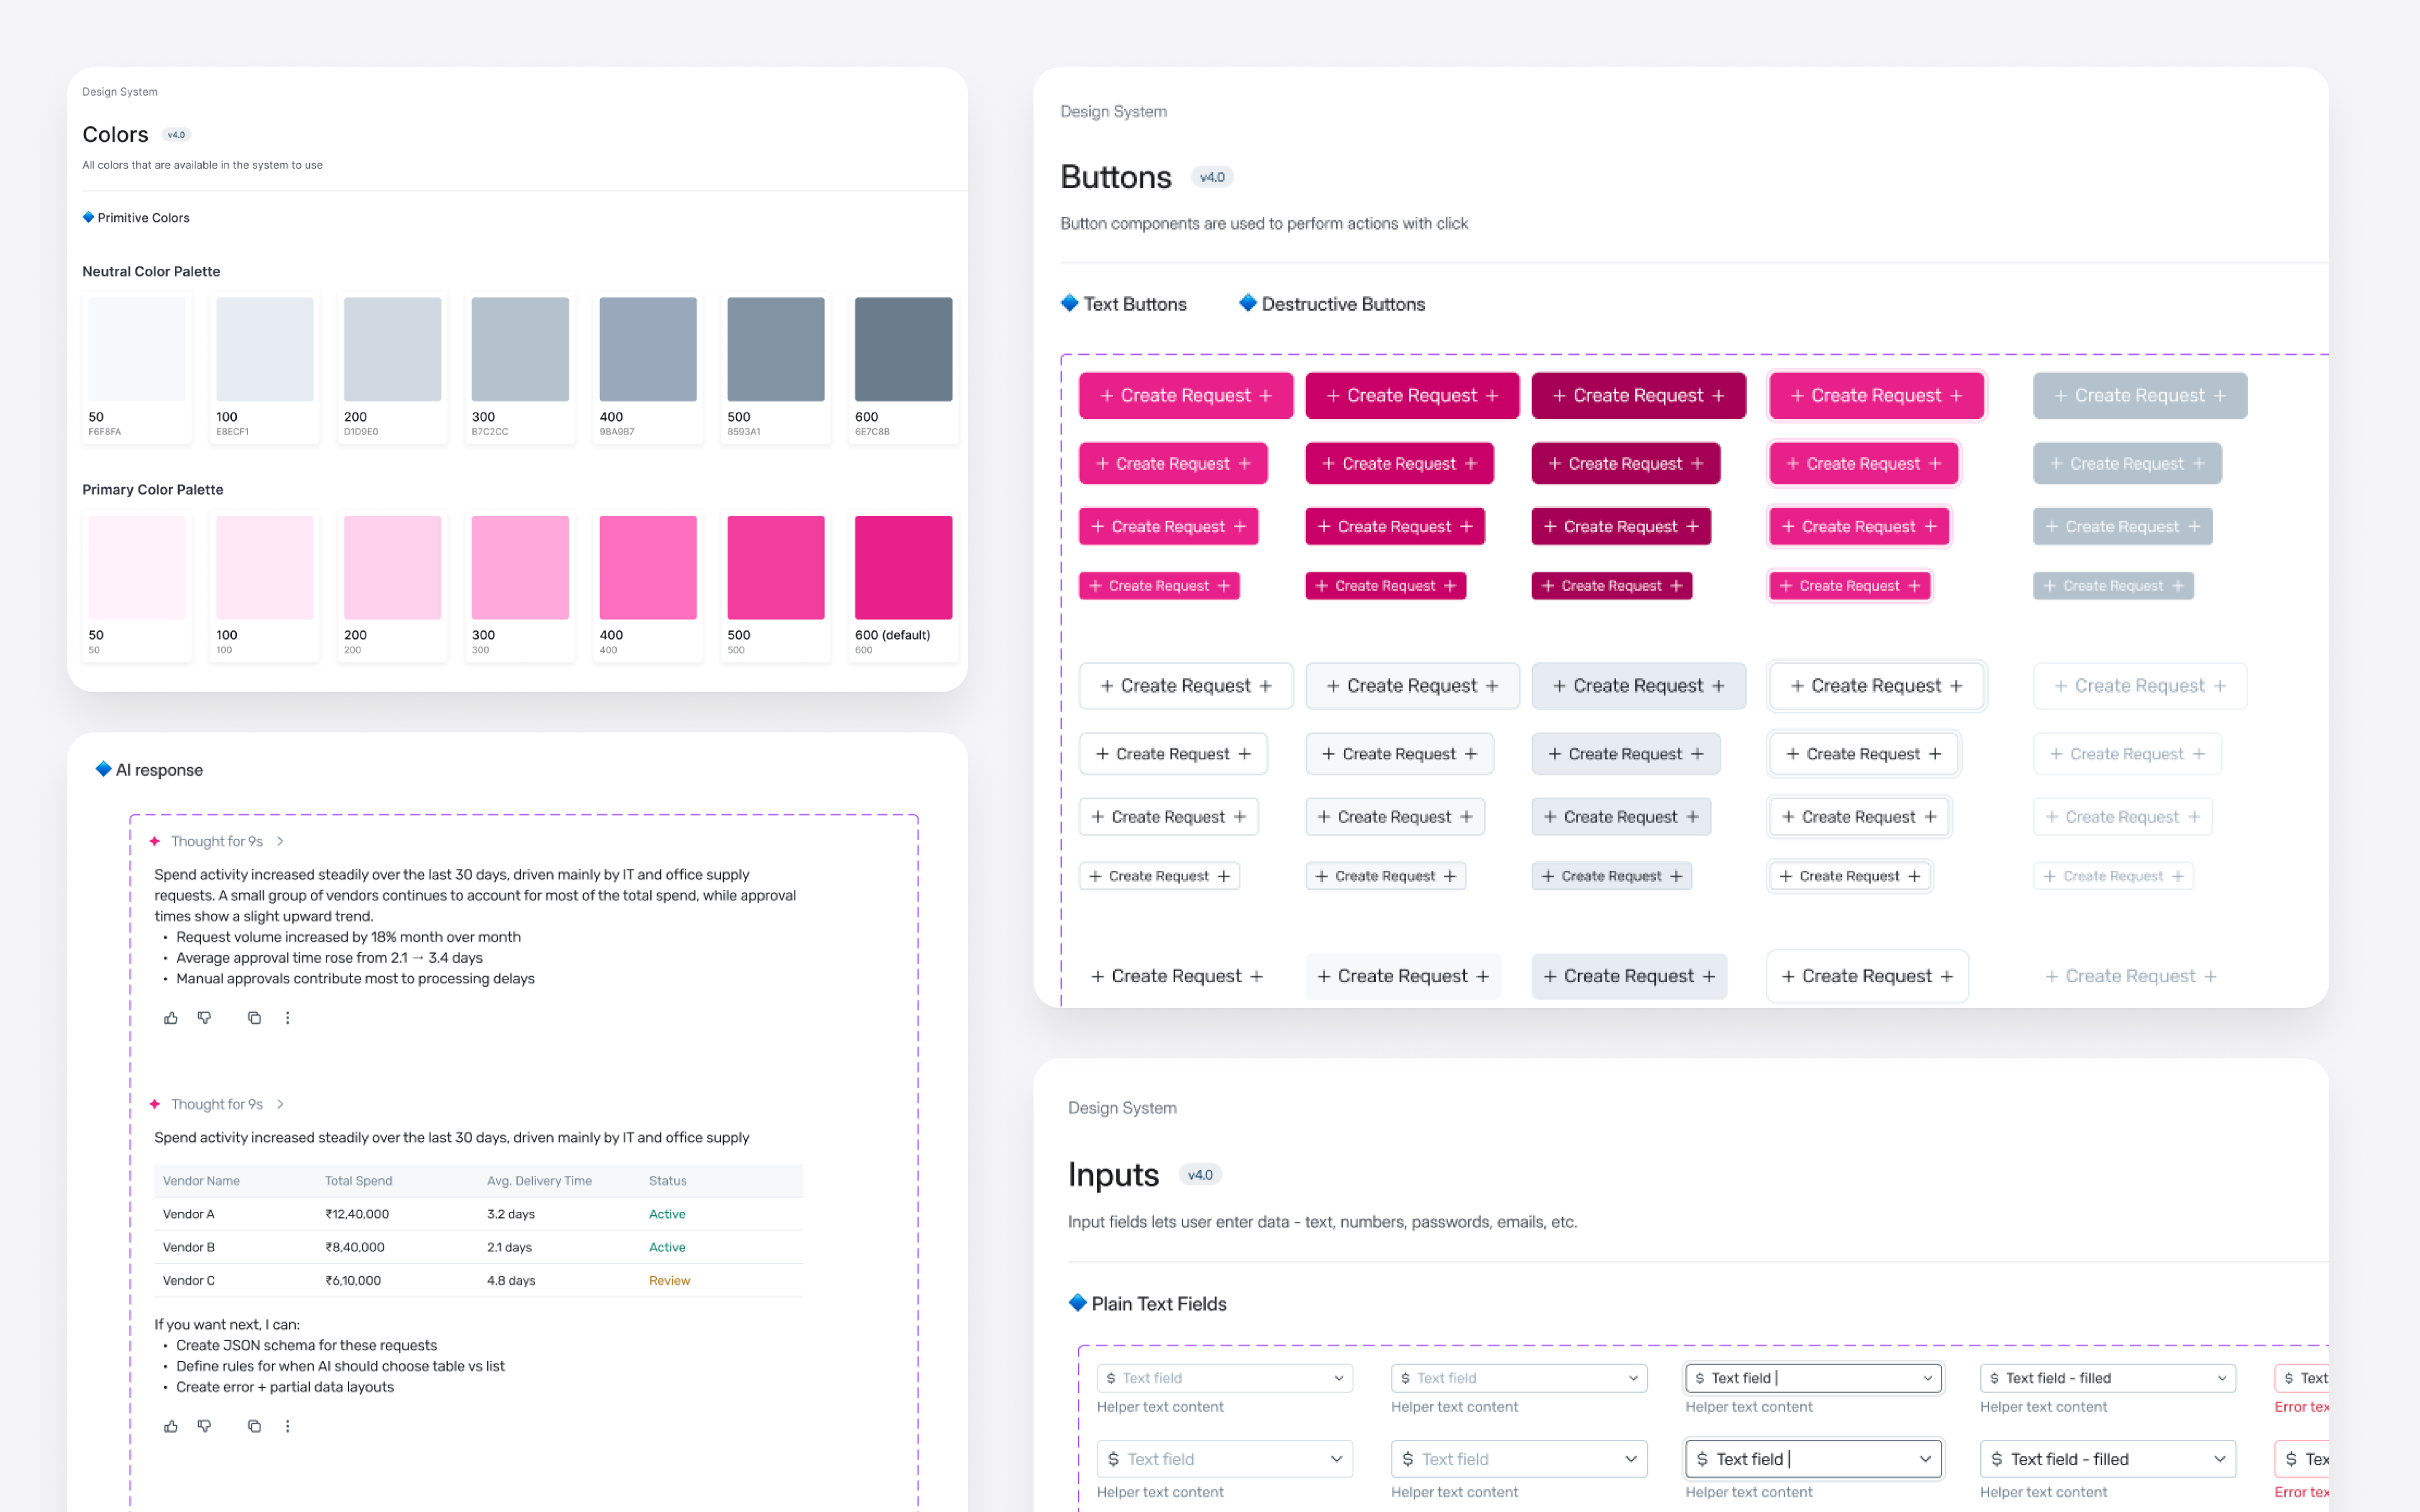Click the dollar icon in the top-row focused Text field
Image resolution: width=2420 pixels, height=1512 pixels.
click(x=1700, y=1378)
